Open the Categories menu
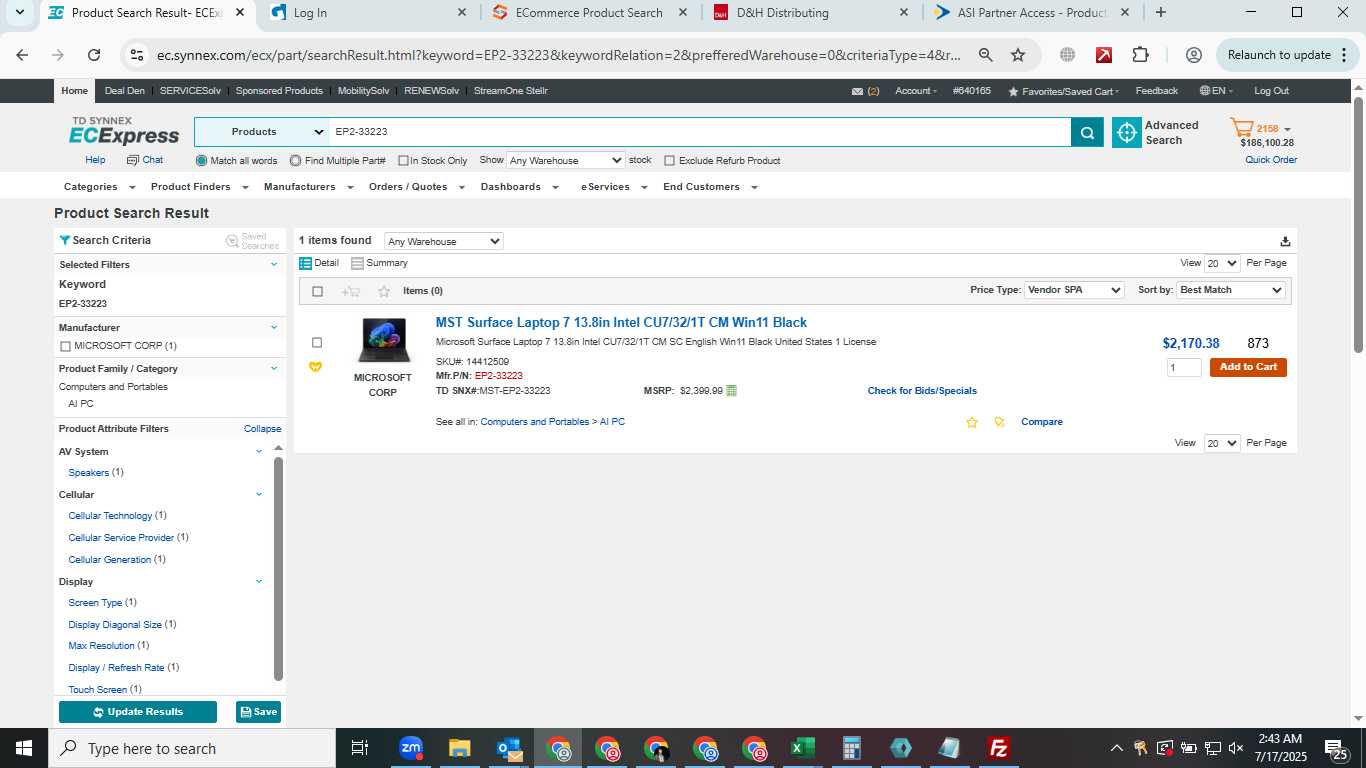This screenshot has width=1366, height=768. (98, 187)
